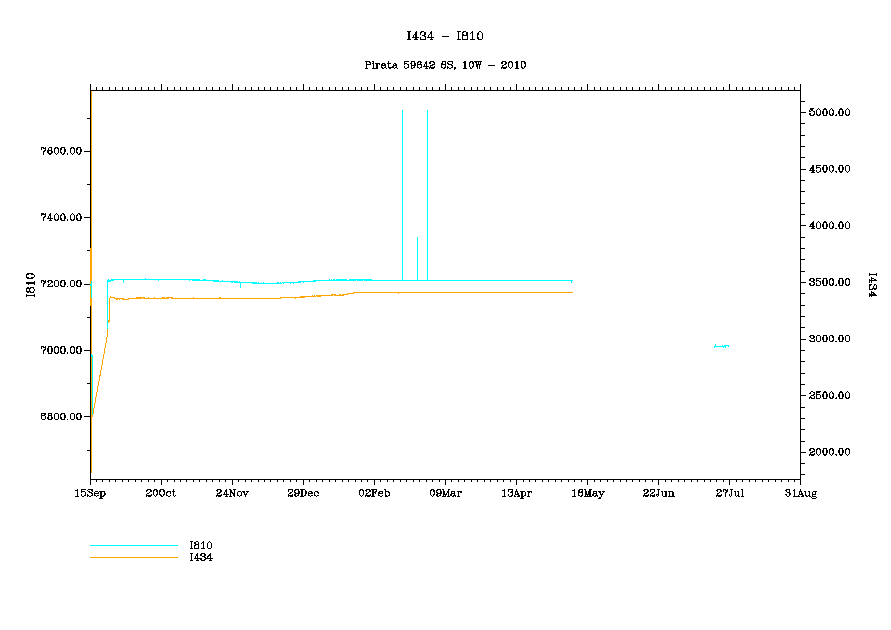Click the isolated cyan segment near 27Jul
Image resolution: width=891 pixels, height=630 pixels.
[x=721, y=346]
